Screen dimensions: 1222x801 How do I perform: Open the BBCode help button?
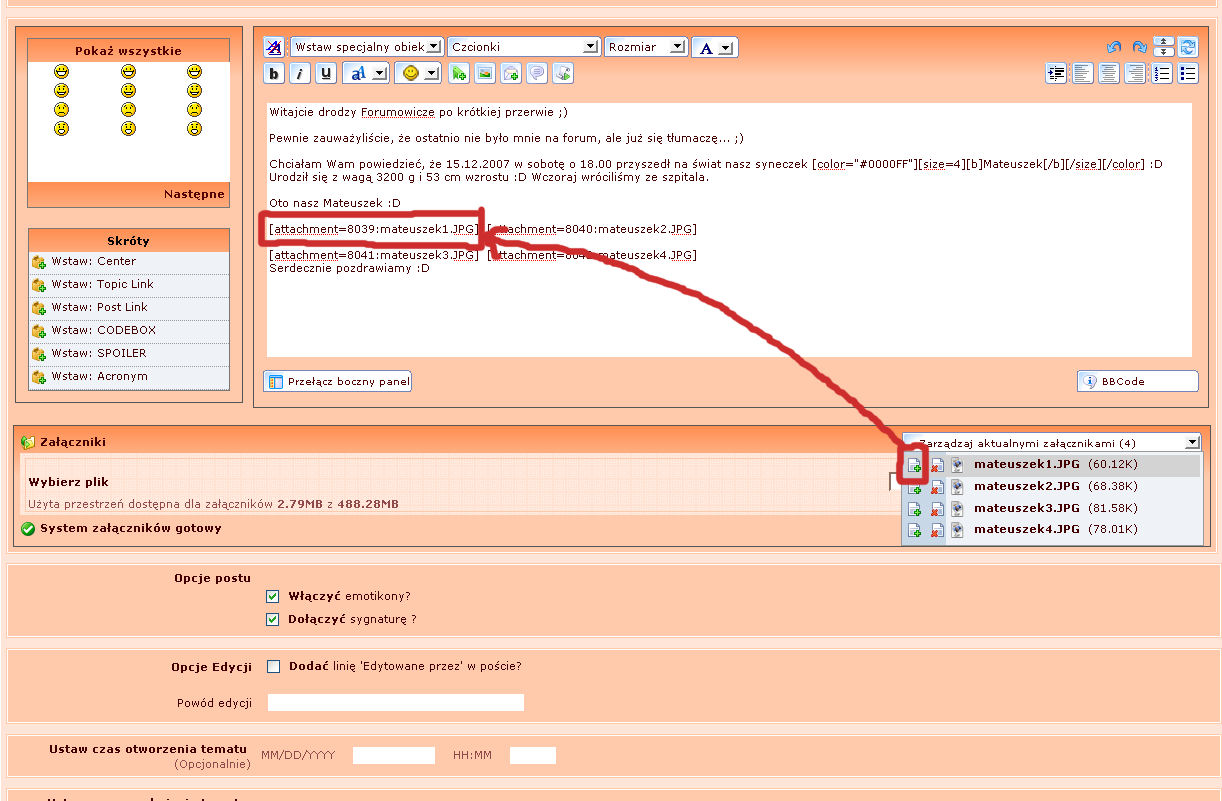1137,381
